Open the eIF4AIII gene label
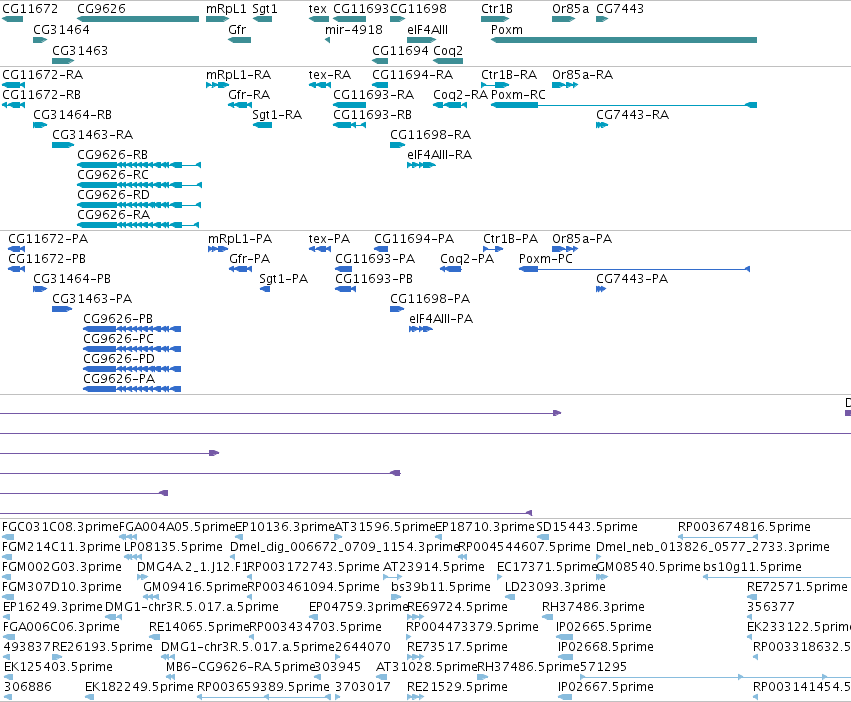 coord(428,29)
